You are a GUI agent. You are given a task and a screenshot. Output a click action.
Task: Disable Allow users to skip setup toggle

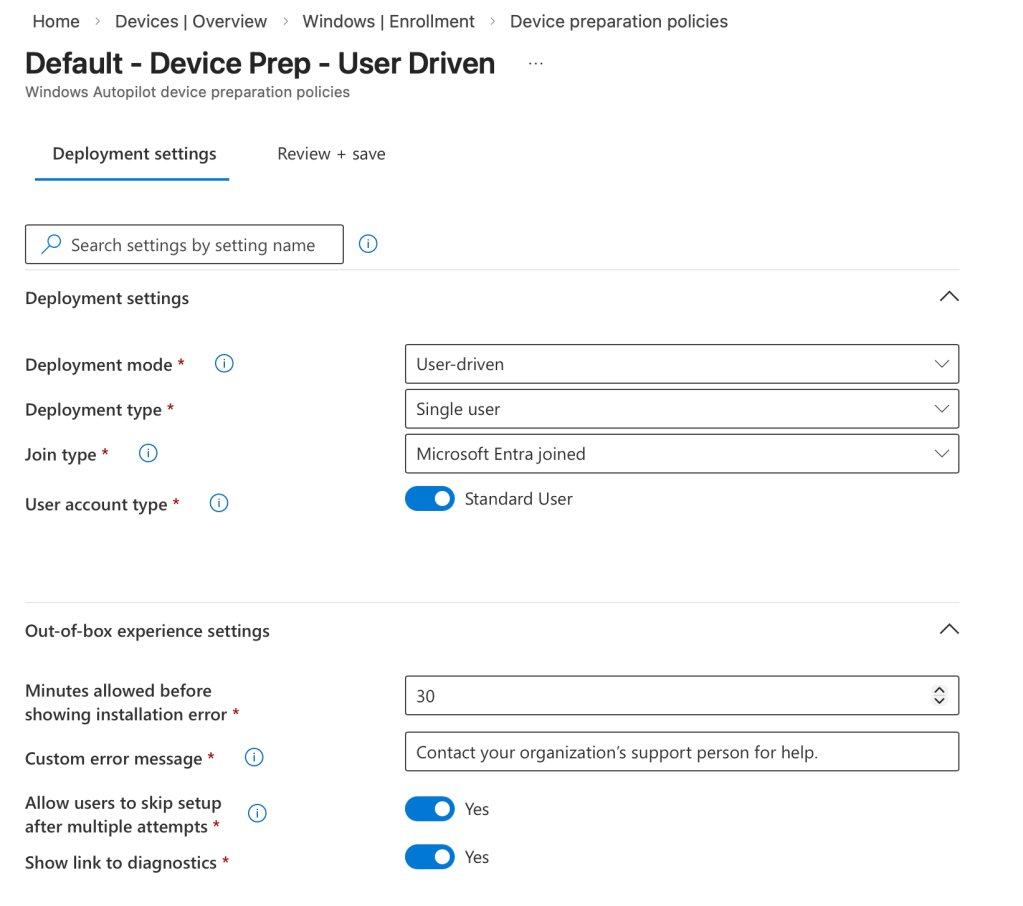(430, 809)
